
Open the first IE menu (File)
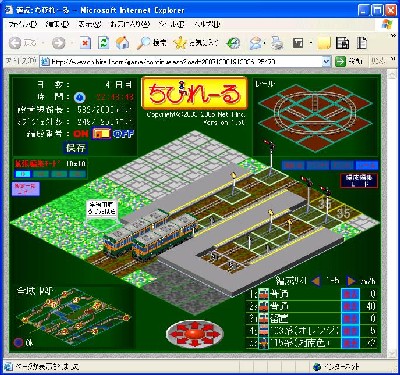[23, 24]
